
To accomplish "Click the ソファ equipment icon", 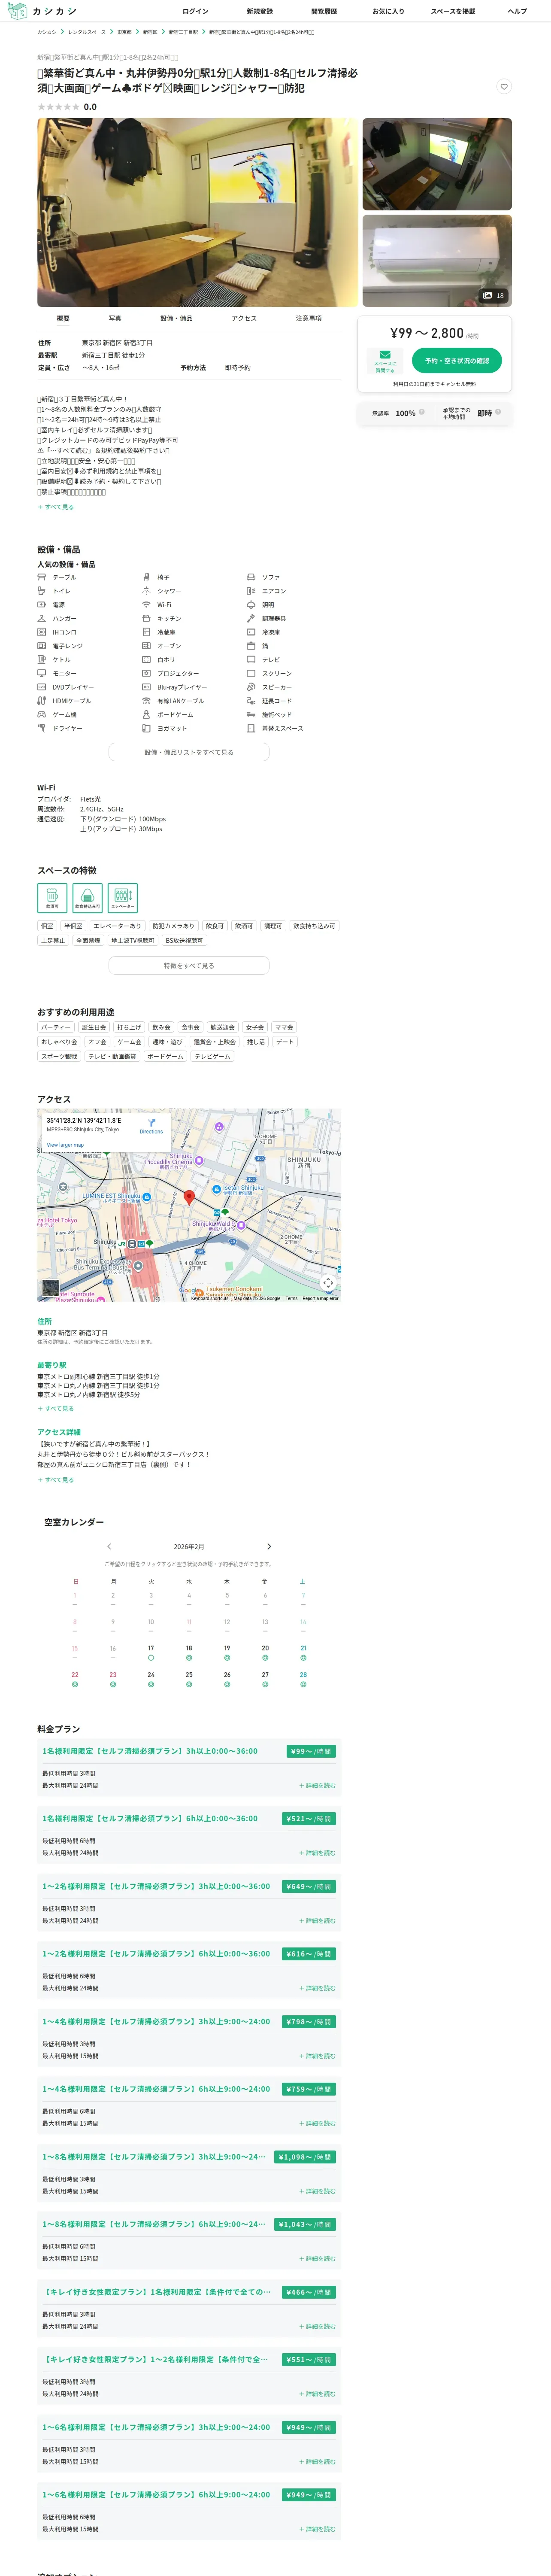I will coord(251,577).
